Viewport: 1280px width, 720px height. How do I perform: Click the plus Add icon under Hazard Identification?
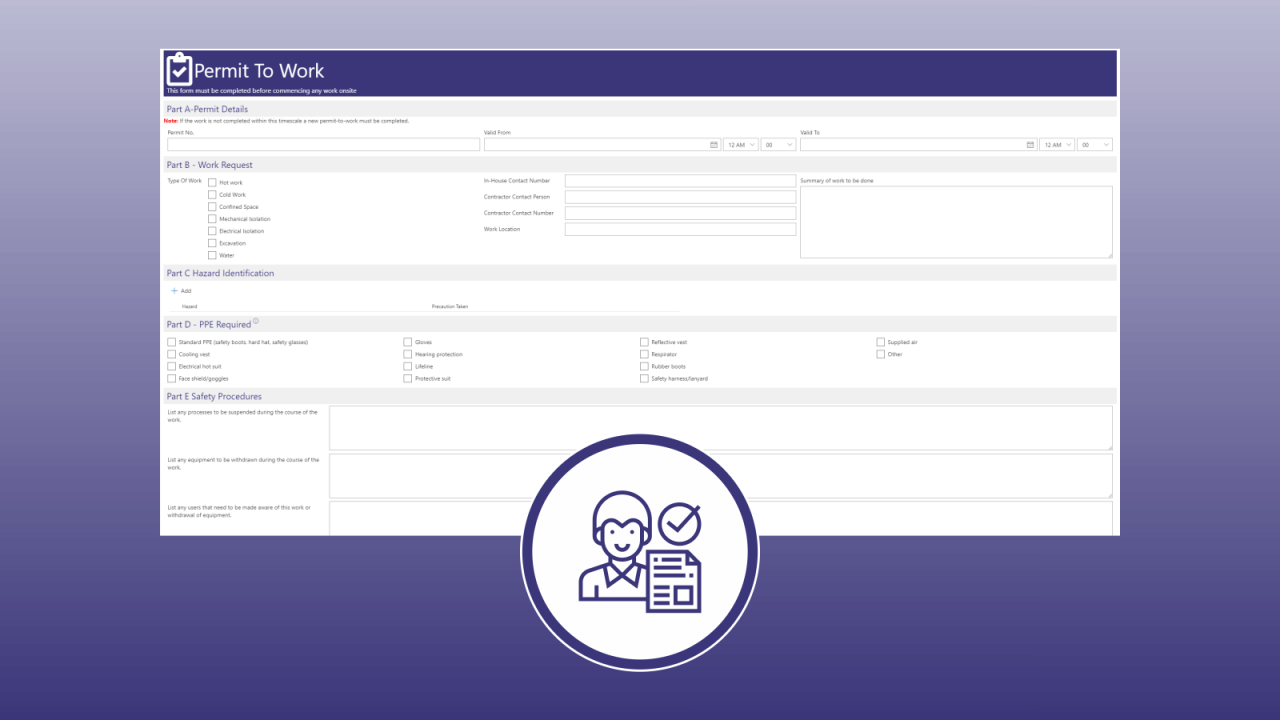[174, 291]
